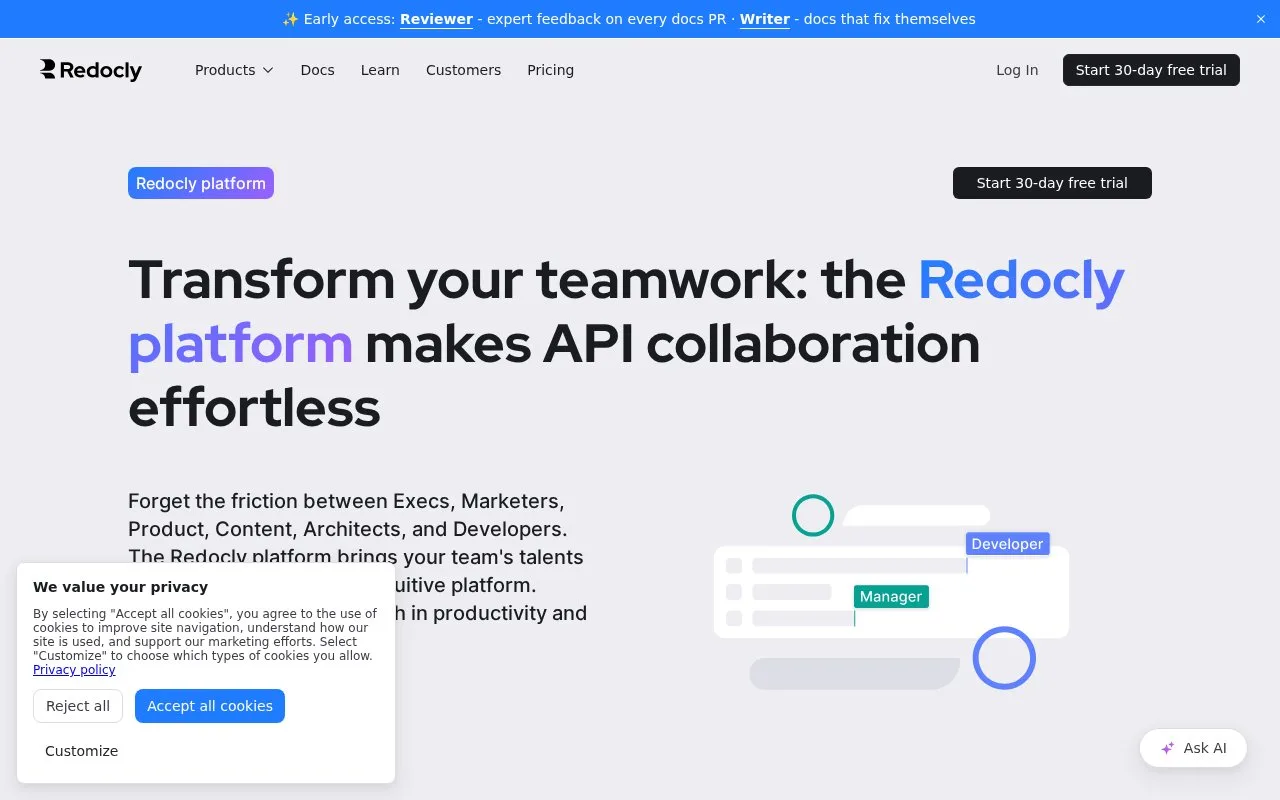Reject all cookies

pos(78,706)
